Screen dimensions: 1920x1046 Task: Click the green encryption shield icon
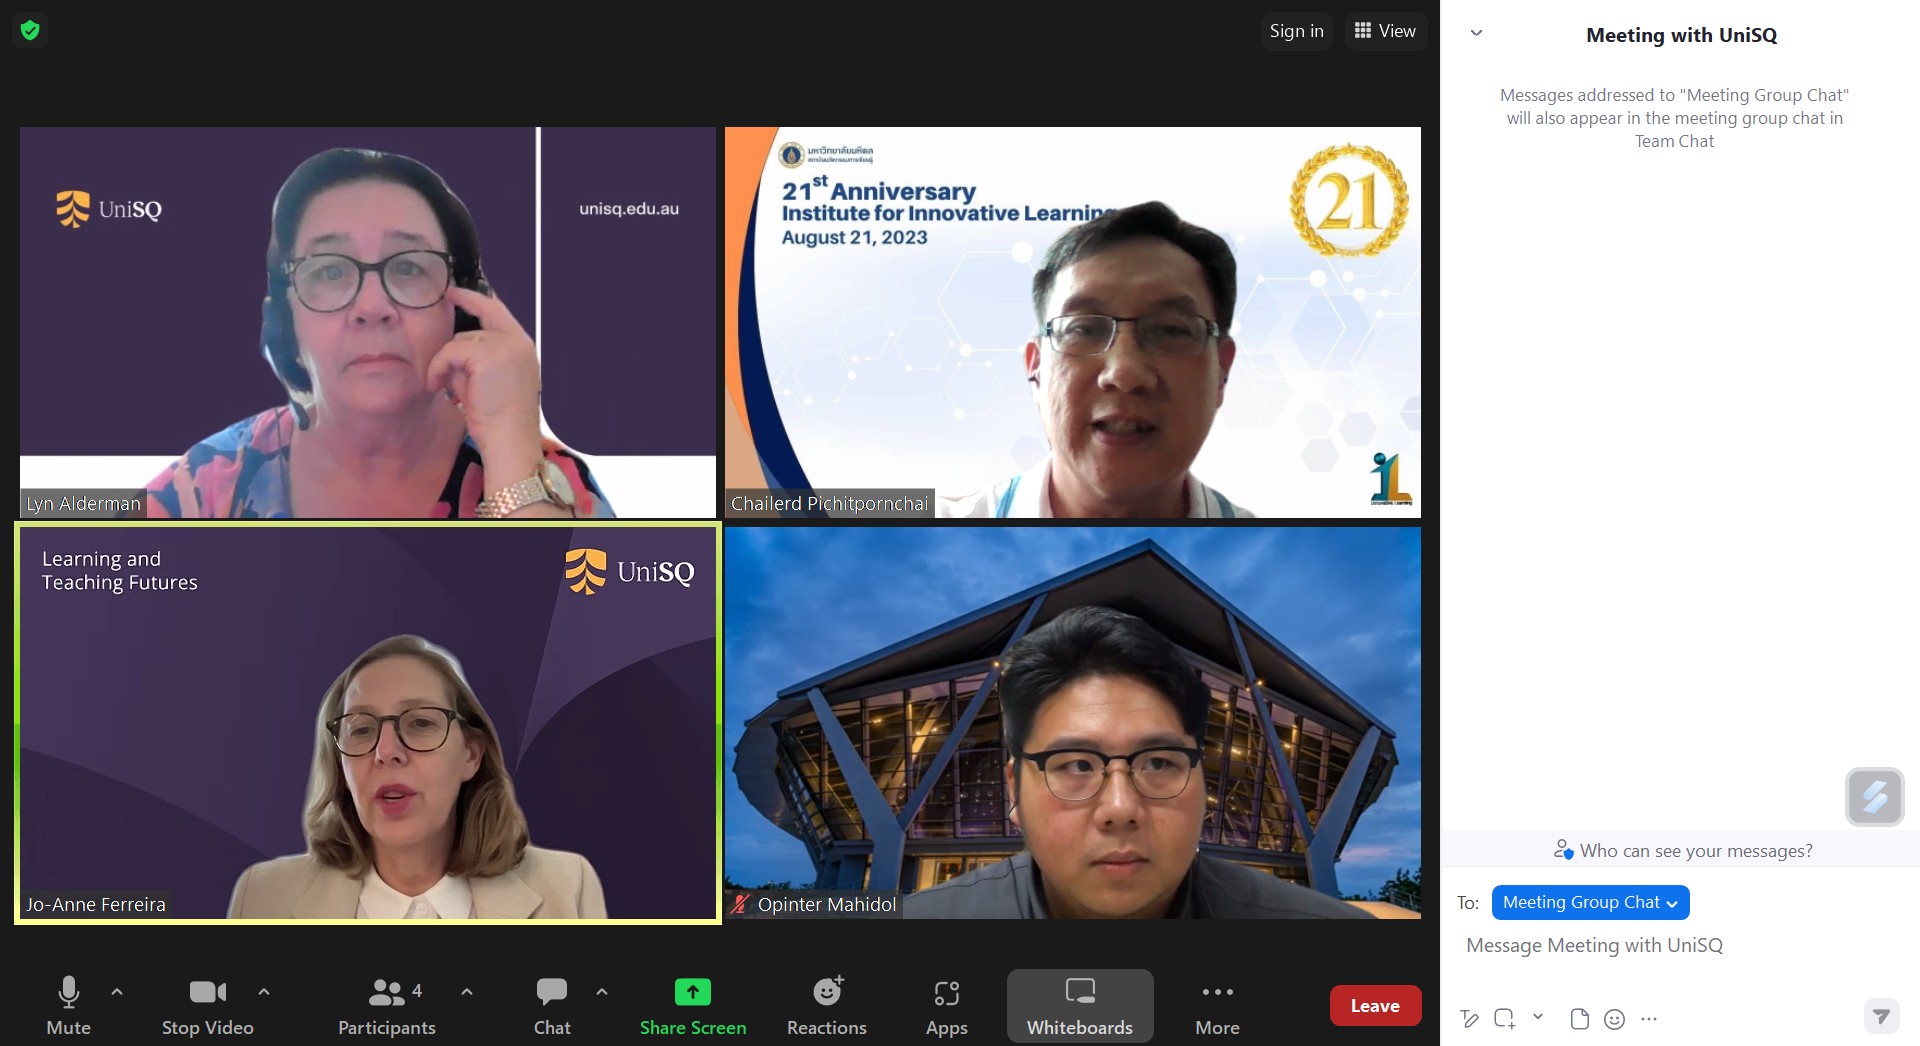pyautogui.click(x=30, y=31)
